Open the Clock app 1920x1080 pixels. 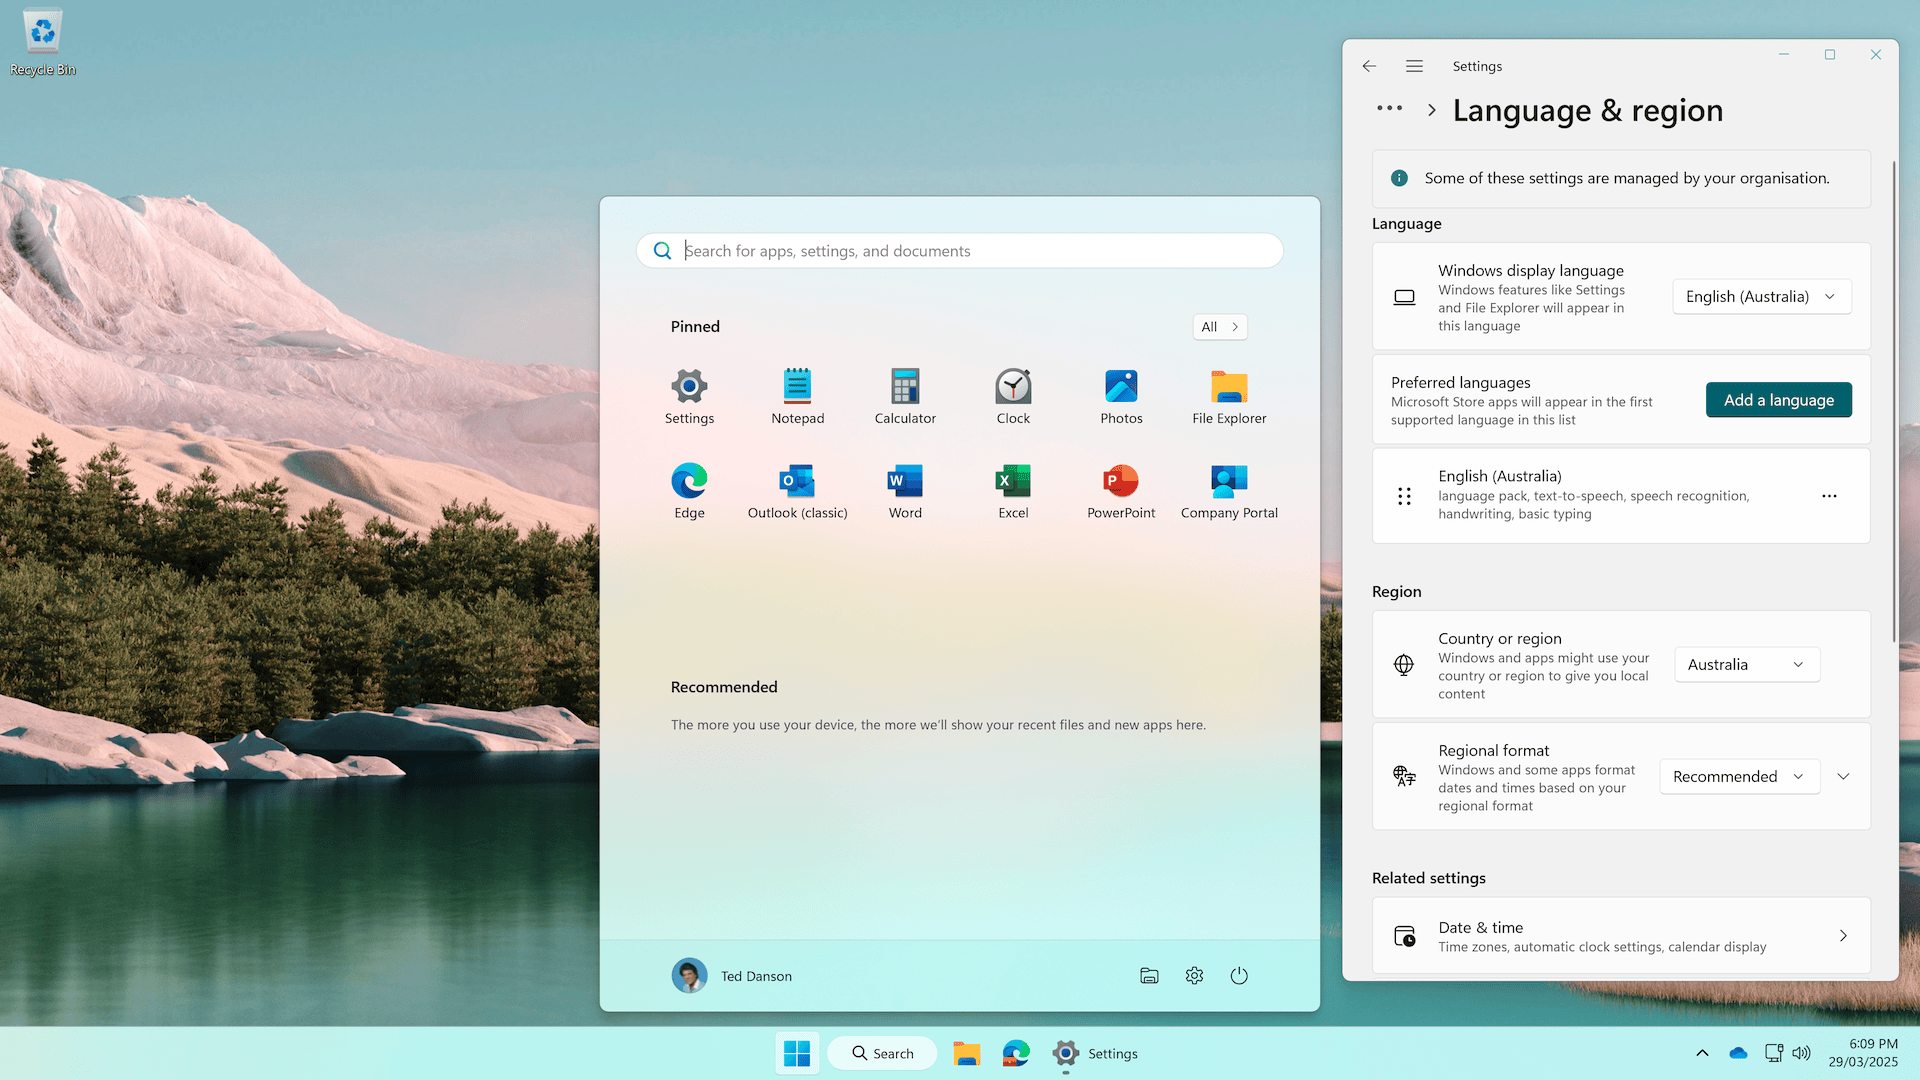1013,397
